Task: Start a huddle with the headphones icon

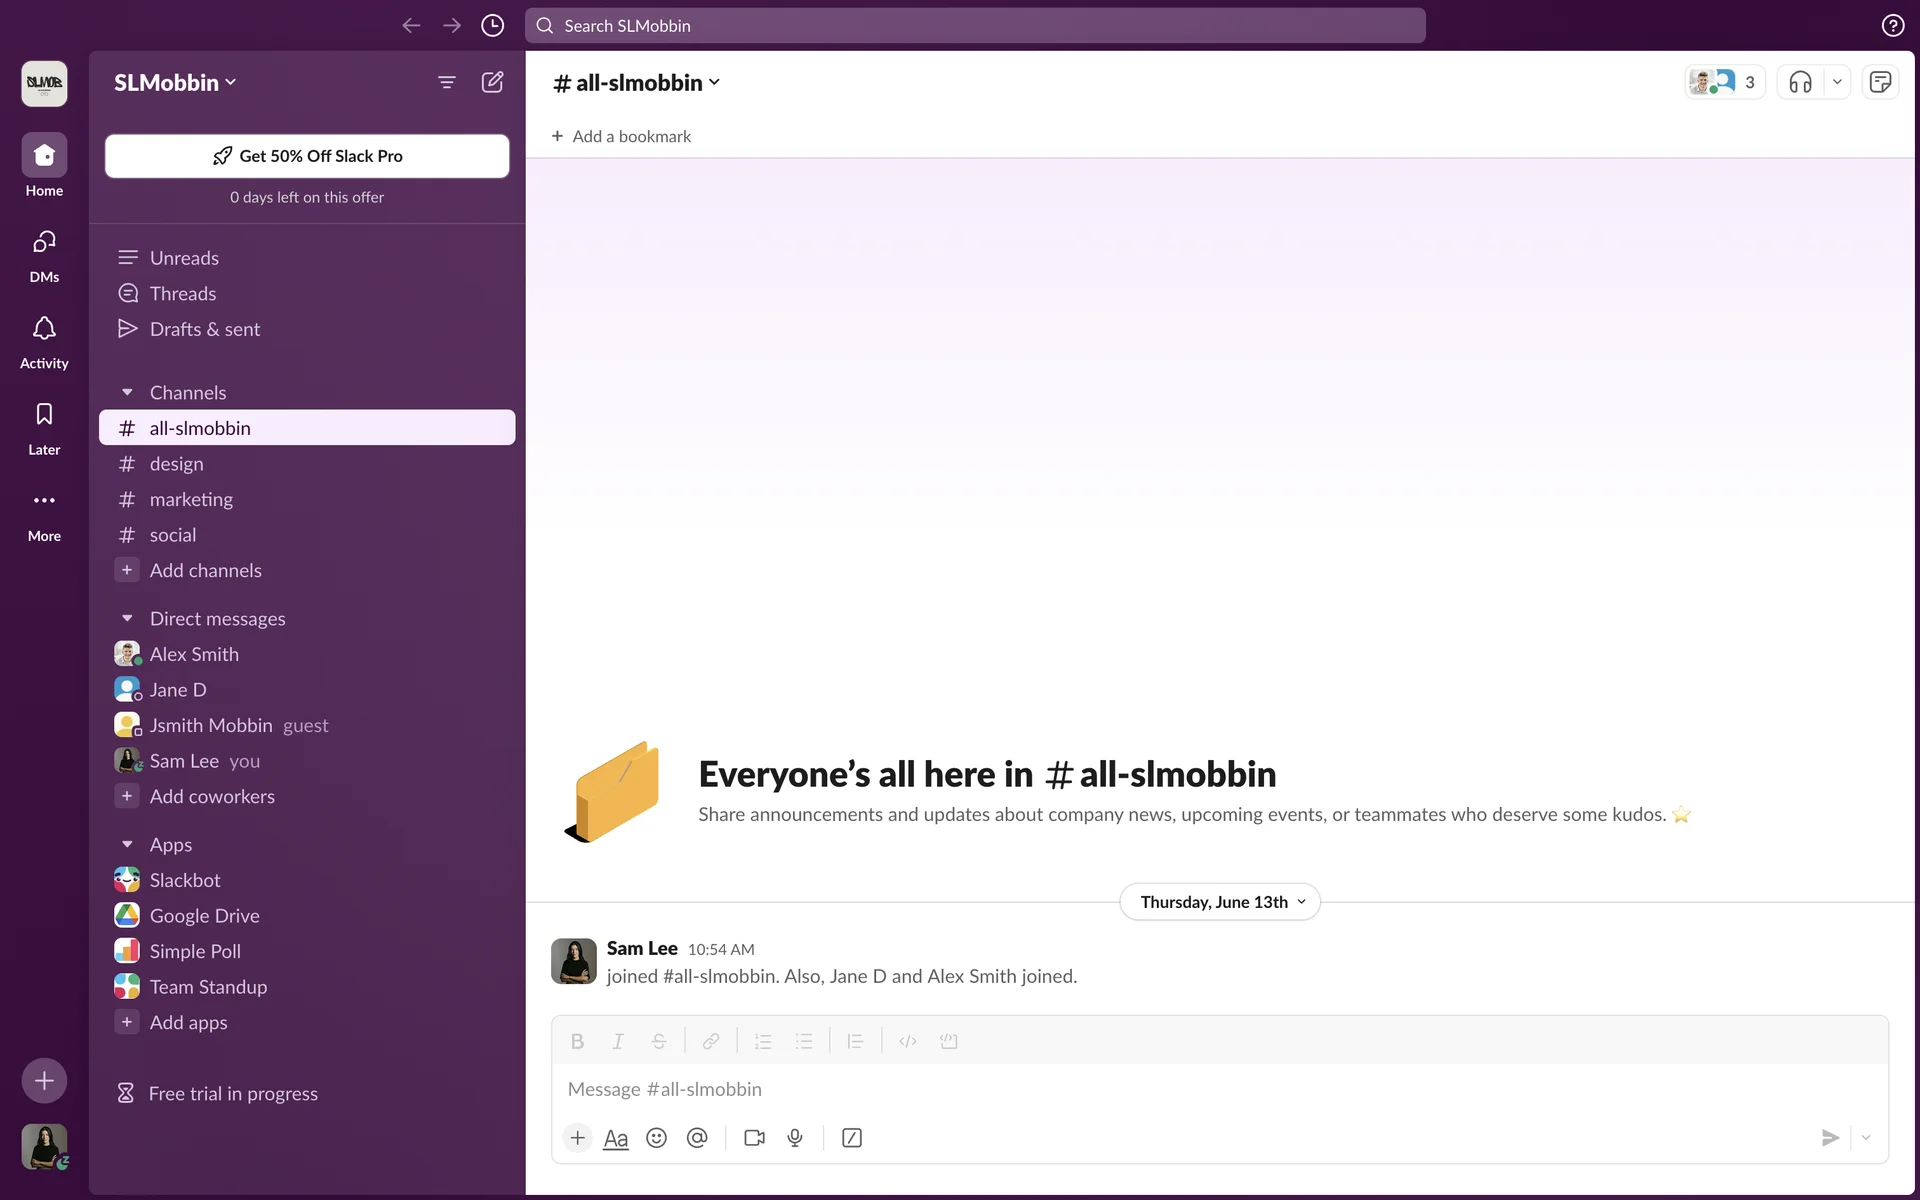Action: pyautogui.click(x=1800, y=82)
